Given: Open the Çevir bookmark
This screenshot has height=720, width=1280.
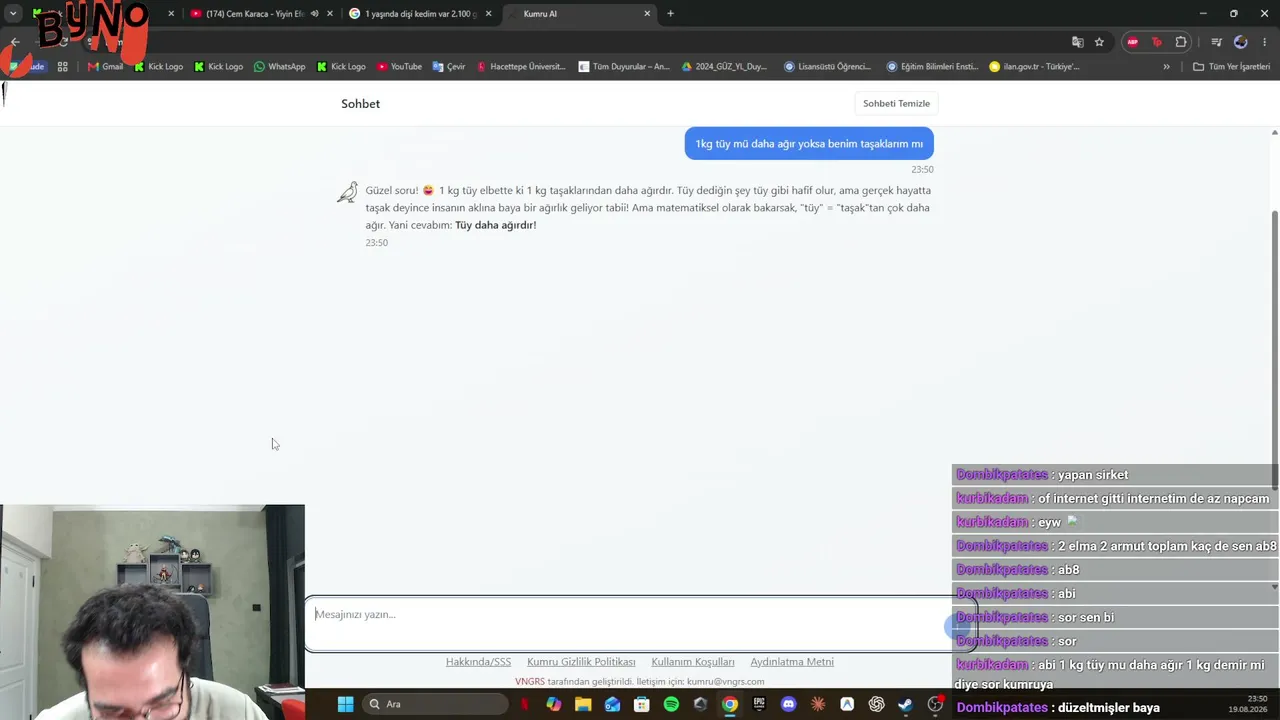Looking at the screenshot, I should point(449,67).
